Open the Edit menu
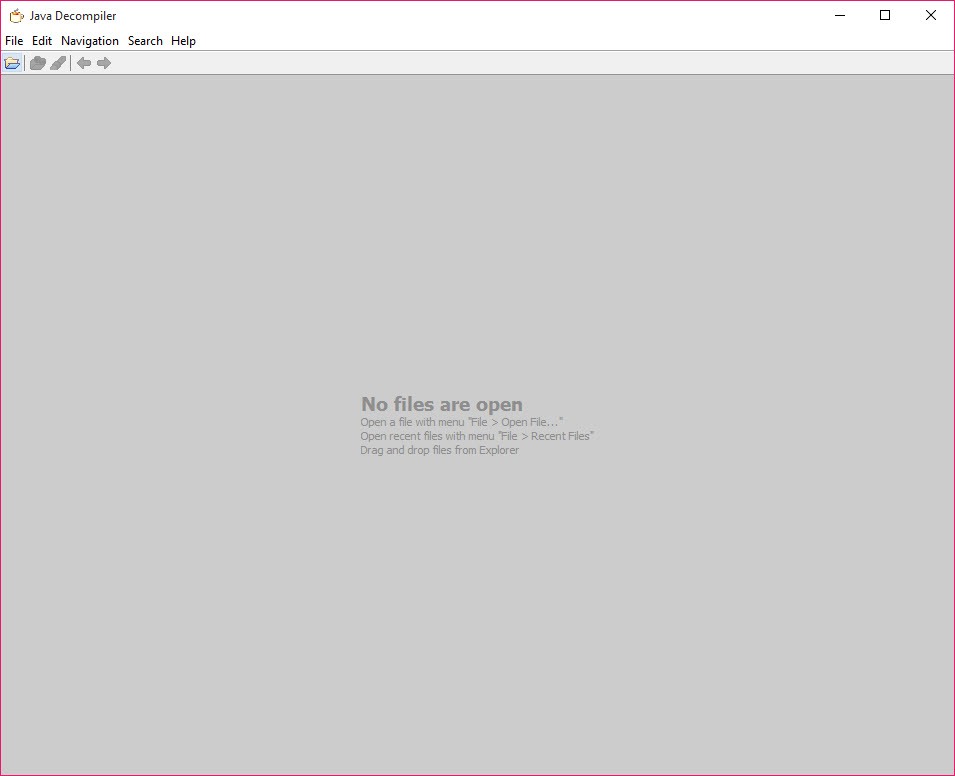Viewport: 955px width, 776px height. [42, 41]
